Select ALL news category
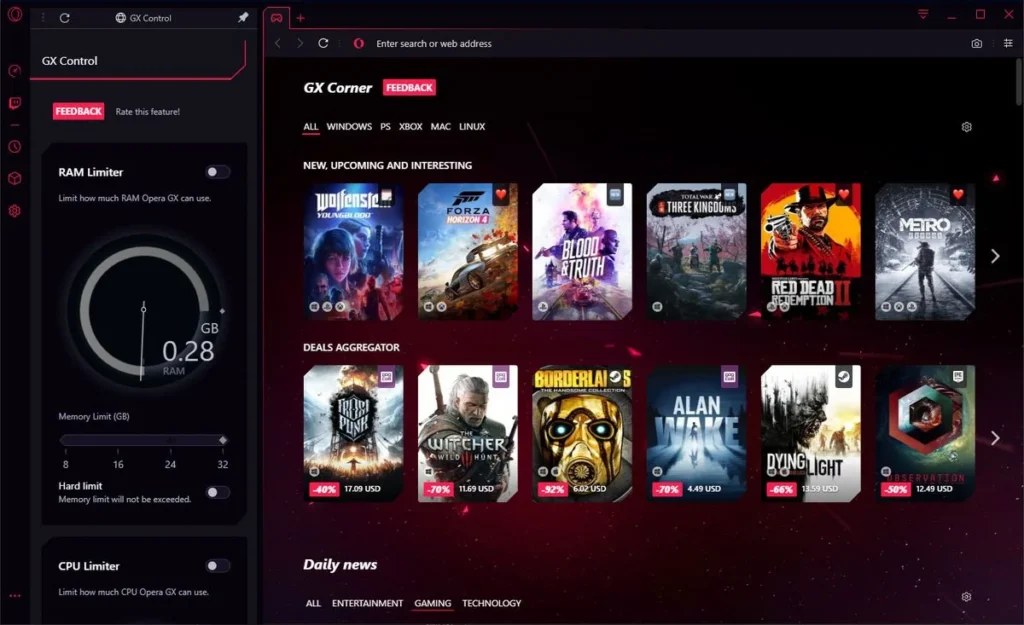The width and height of the screenshot is (1024, 625). [313, 603]
